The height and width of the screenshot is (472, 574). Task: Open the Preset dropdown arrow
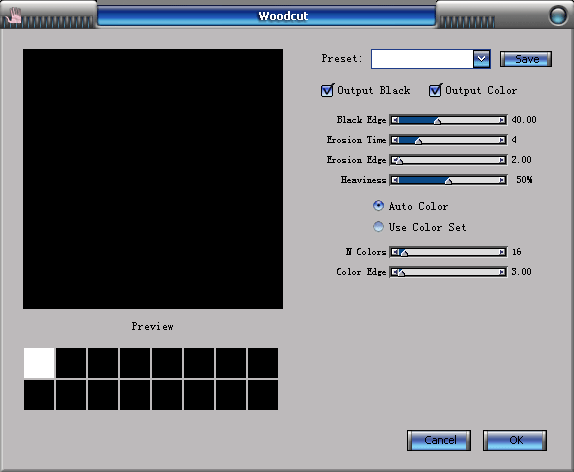point(481,59)
